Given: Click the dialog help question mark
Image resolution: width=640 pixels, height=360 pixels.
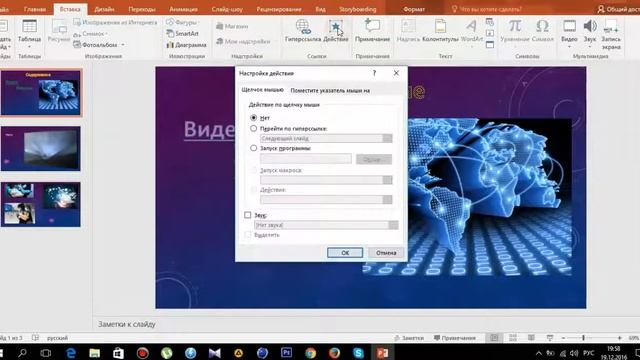Looking at the screenshot, I should coord(374,73).
